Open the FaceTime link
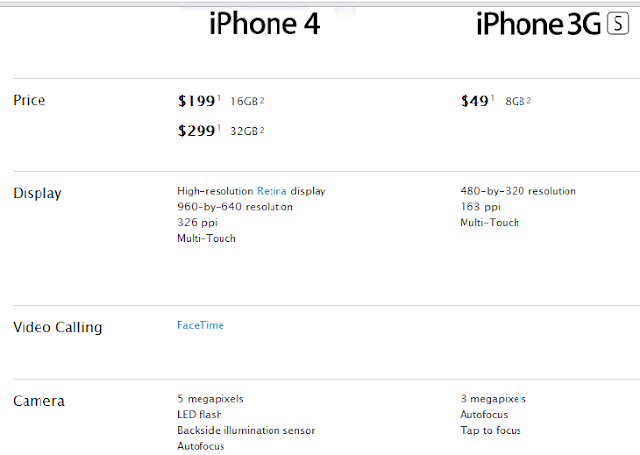 coord(199,326)
